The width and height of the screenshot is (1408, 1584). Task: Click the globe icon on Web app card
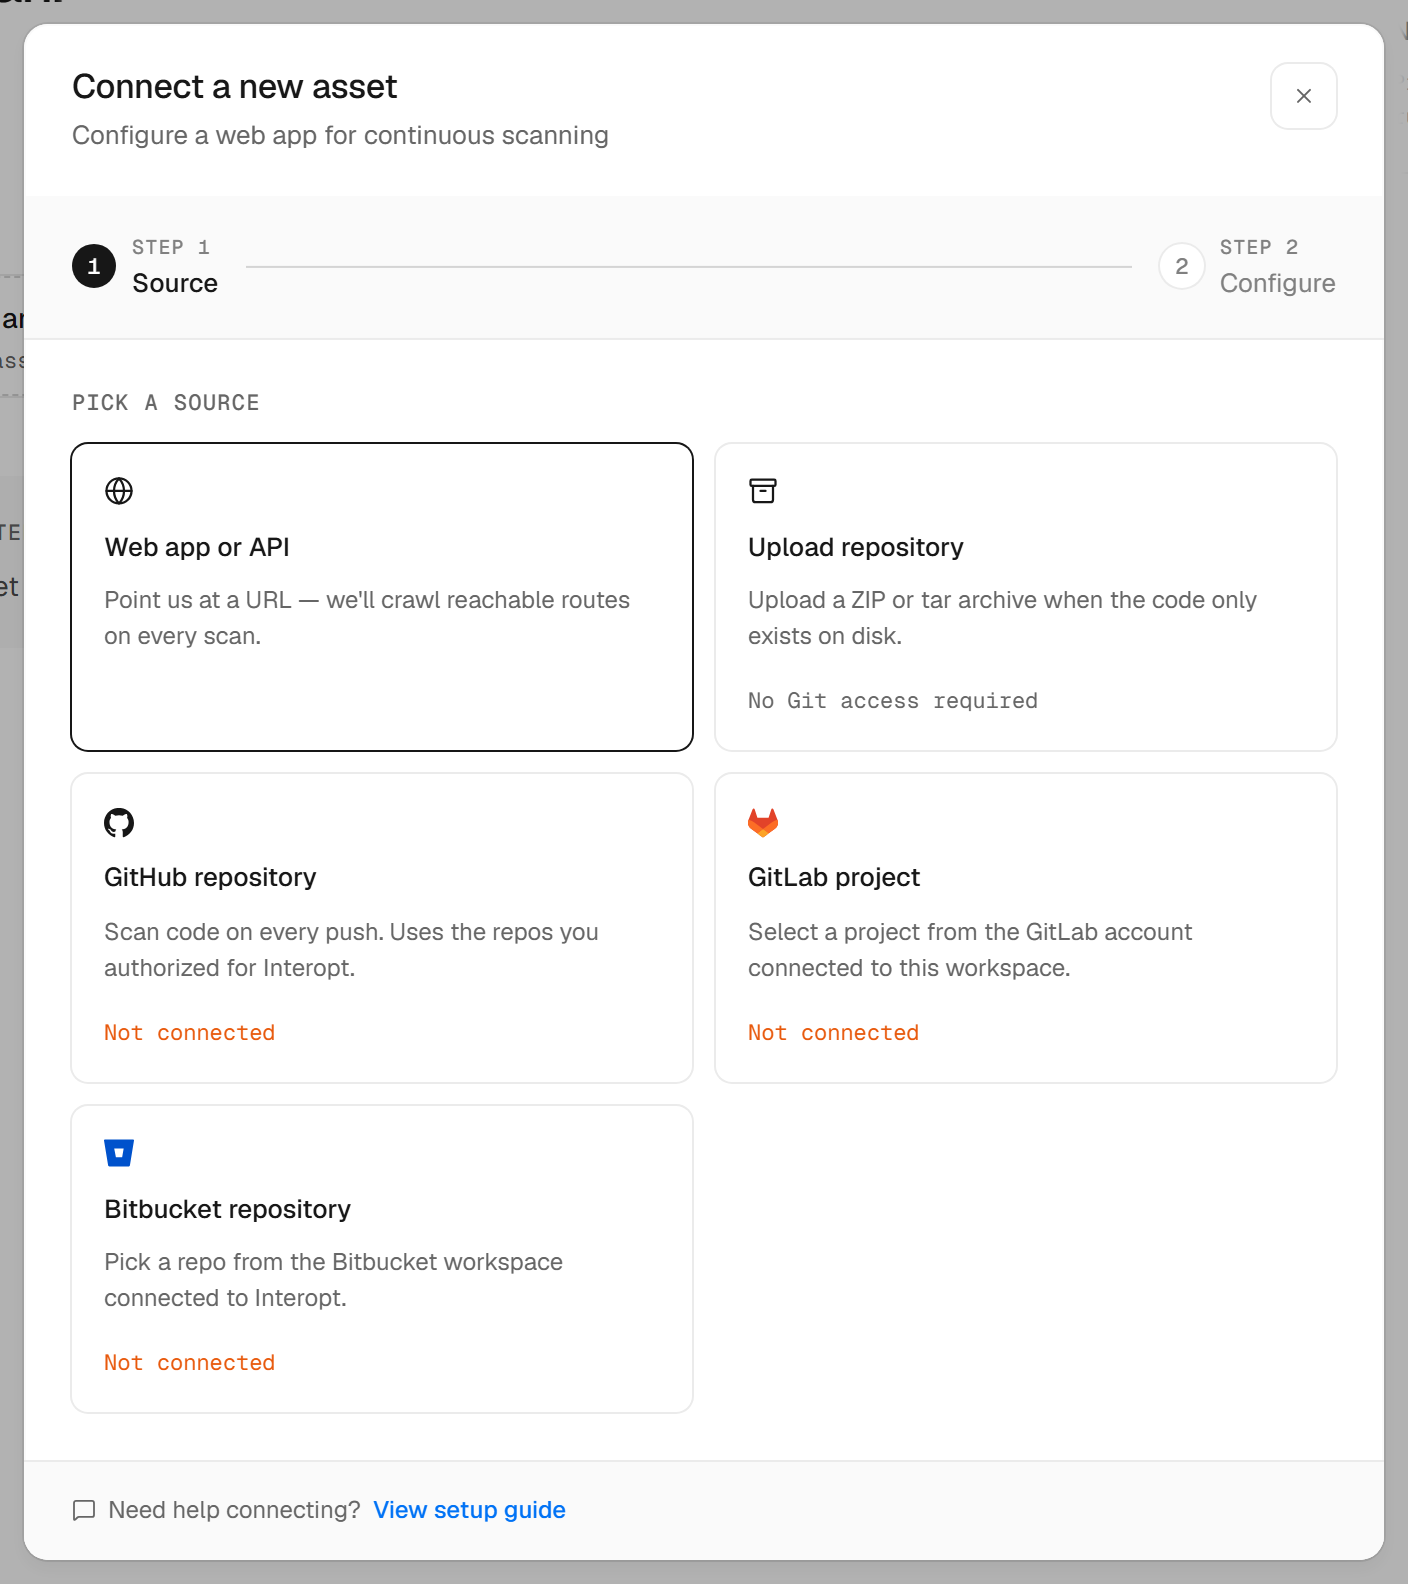coord(119,491)
